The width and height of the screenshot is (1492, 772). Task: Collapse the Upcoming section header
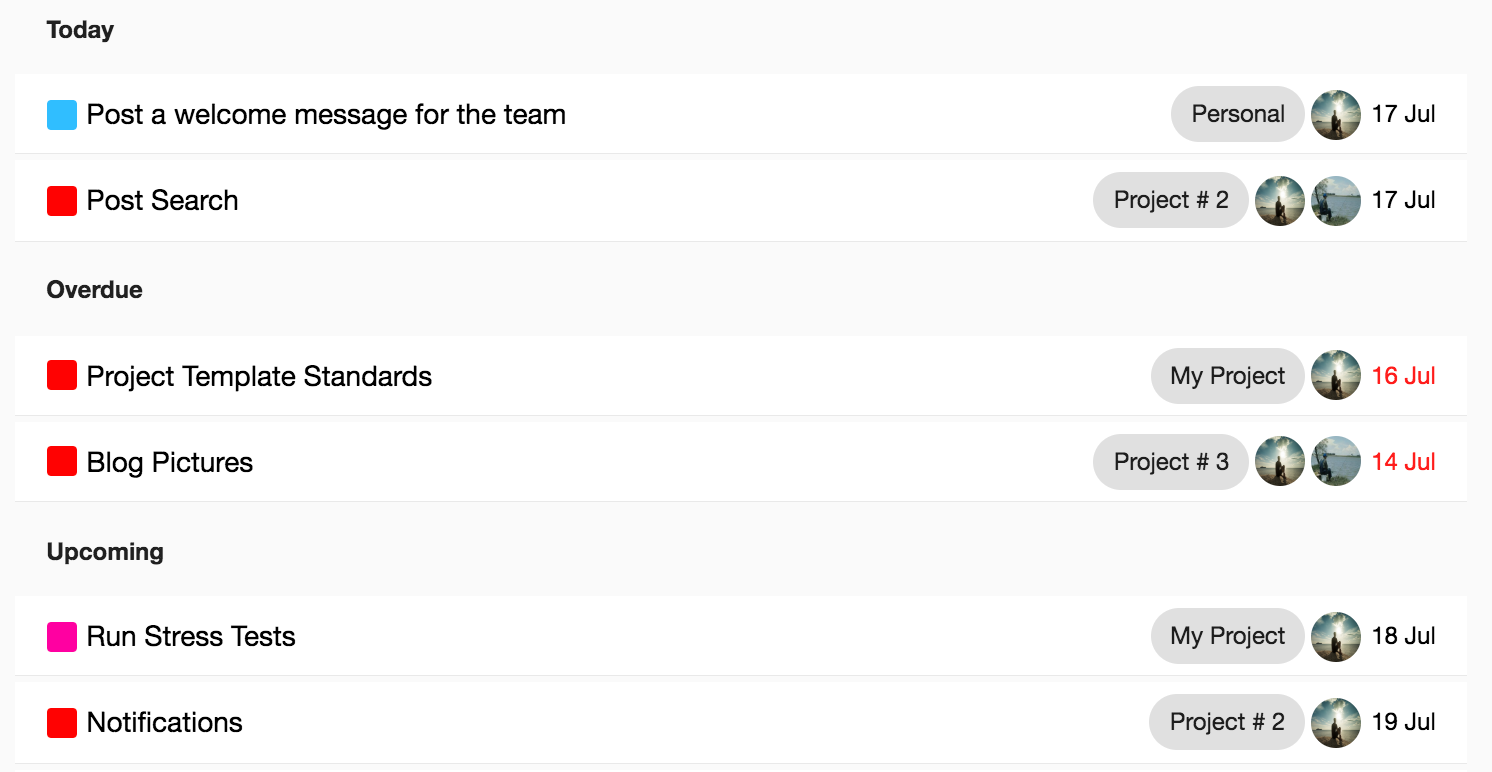pyautogui.click(x=105, y=552)
